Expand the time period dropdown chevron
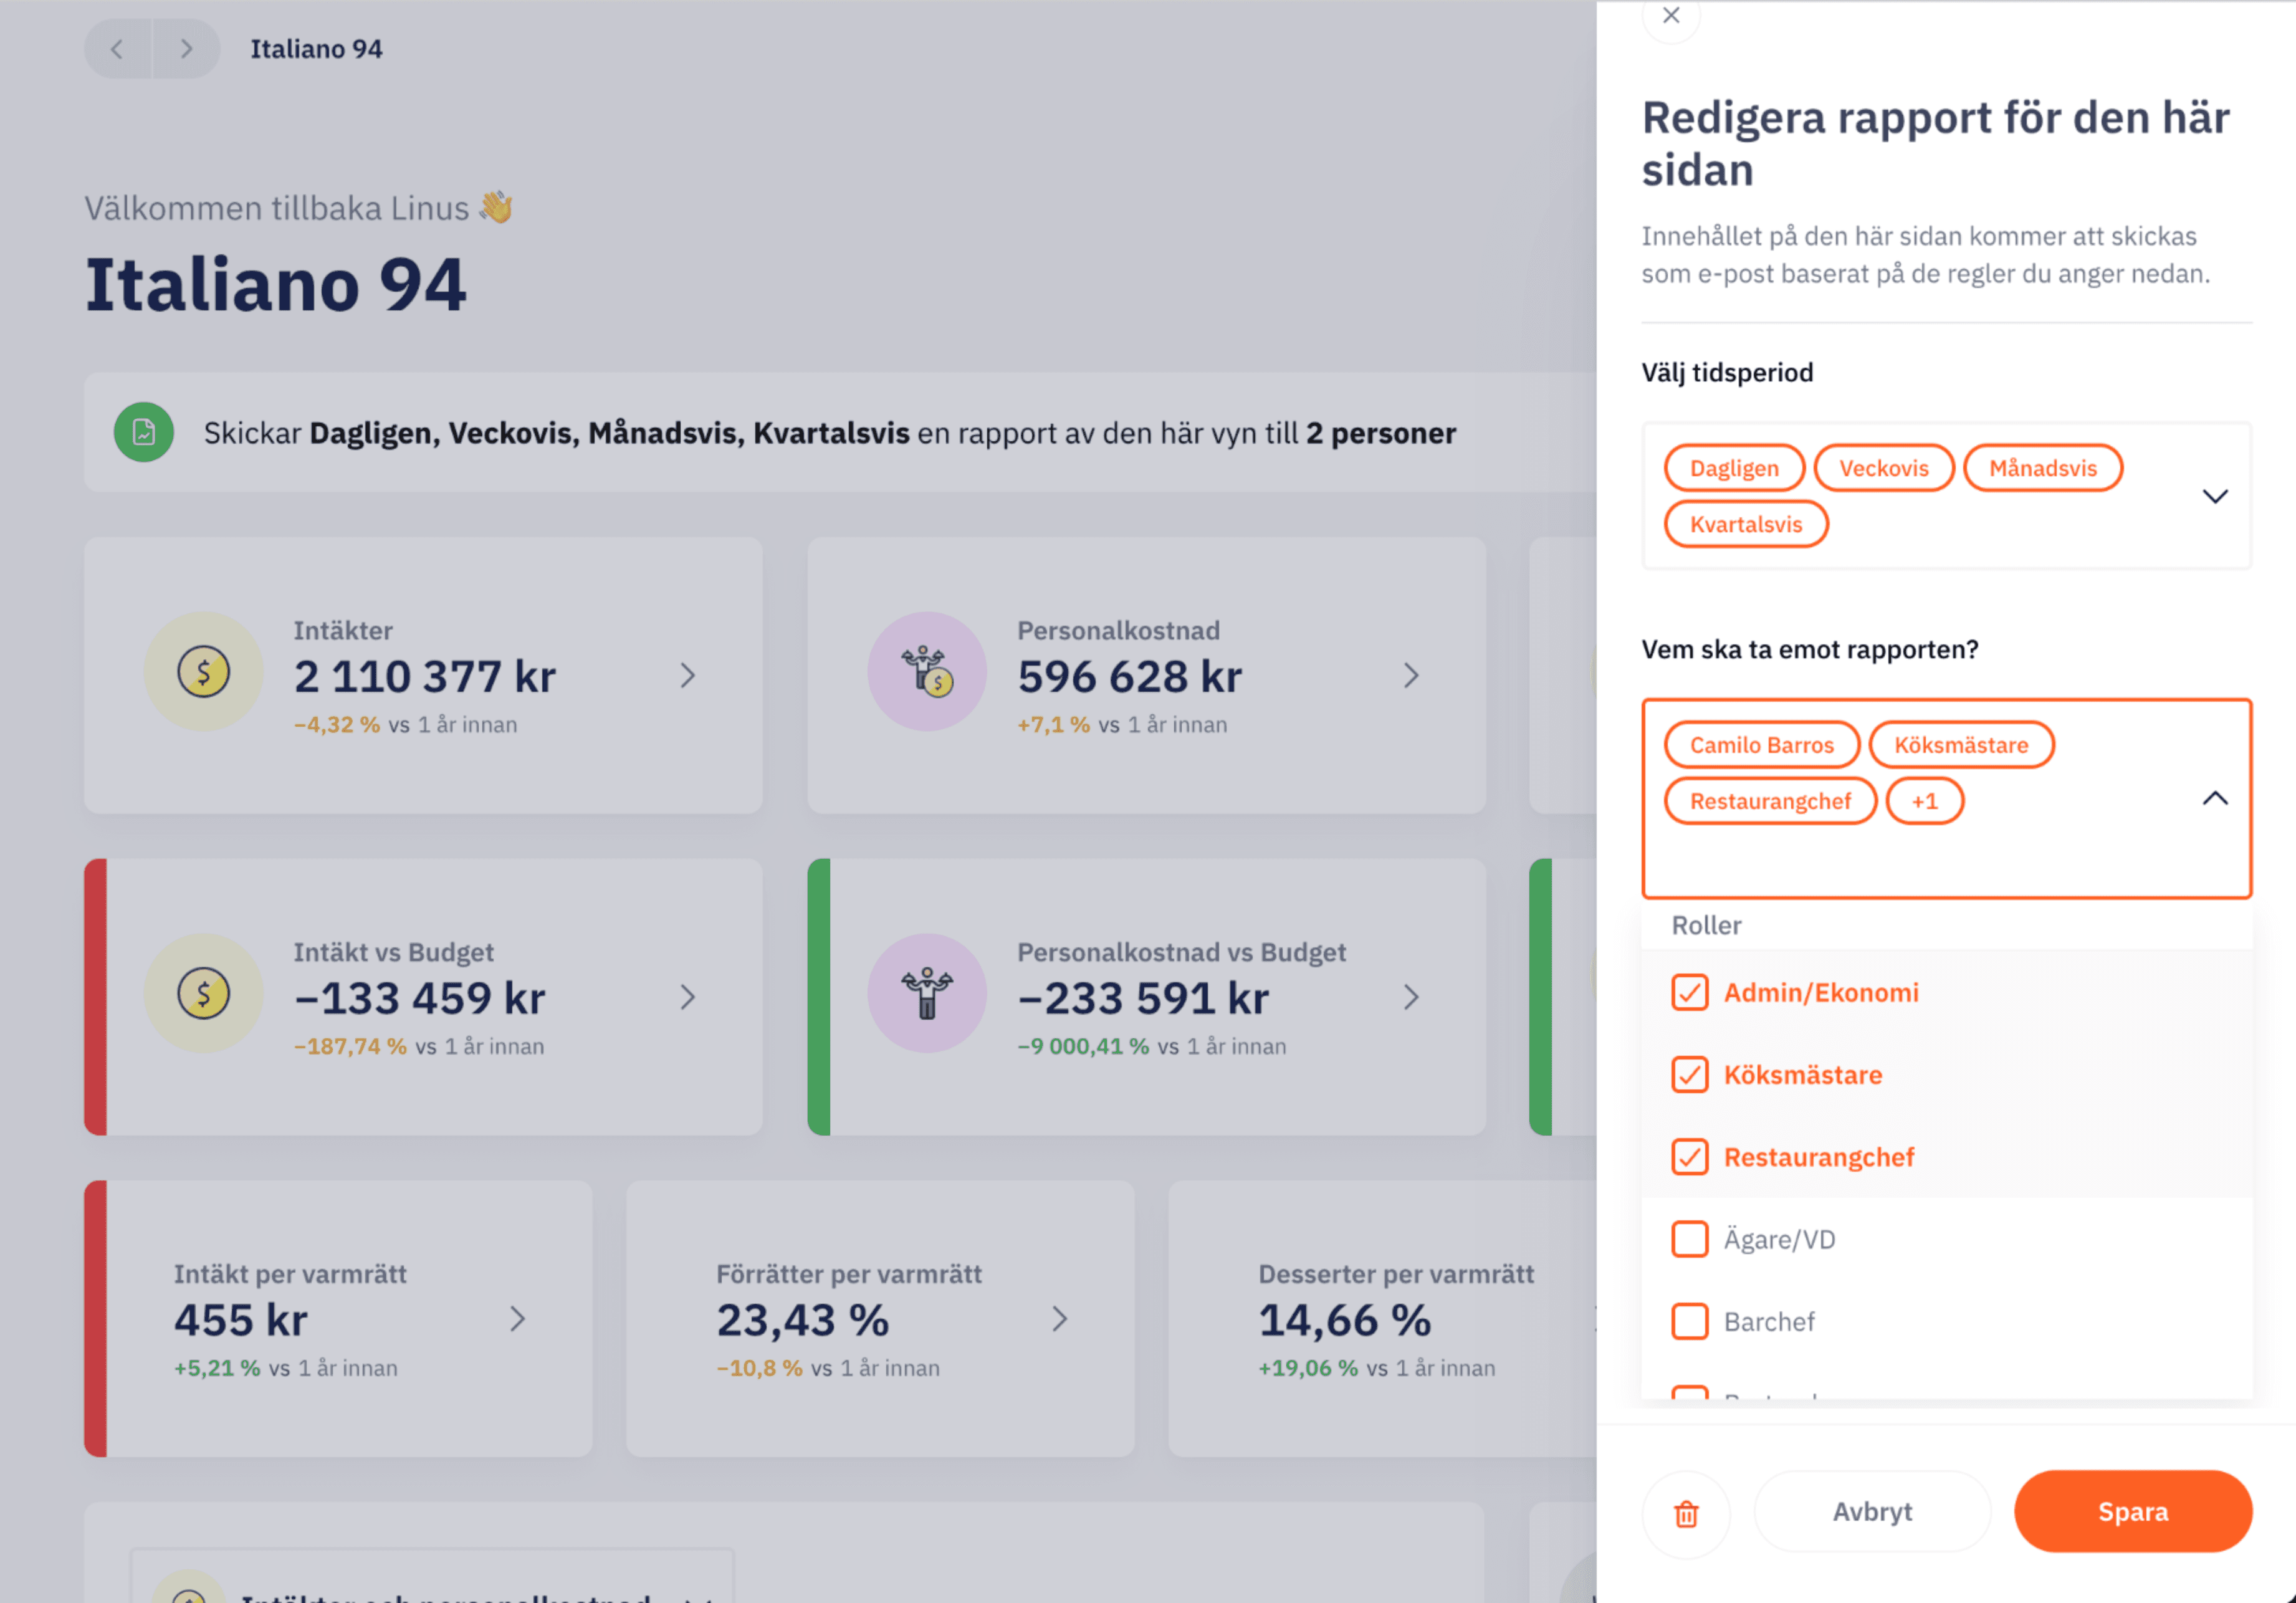This screenshot has width=2296, height=1603. pos(2215,496)
